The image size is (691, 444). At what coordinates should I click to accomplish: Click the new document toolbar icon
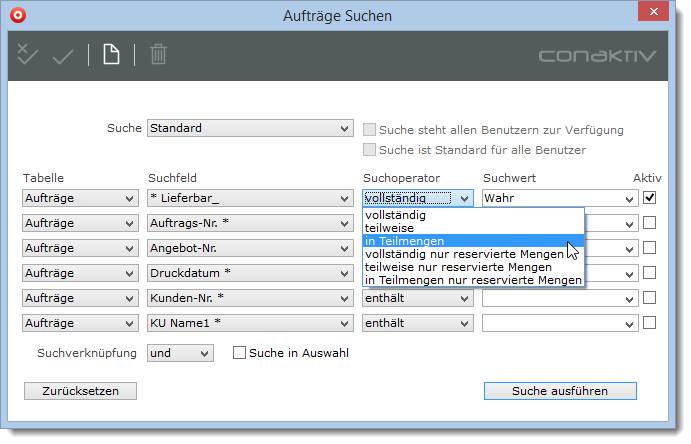pos(111,55)
